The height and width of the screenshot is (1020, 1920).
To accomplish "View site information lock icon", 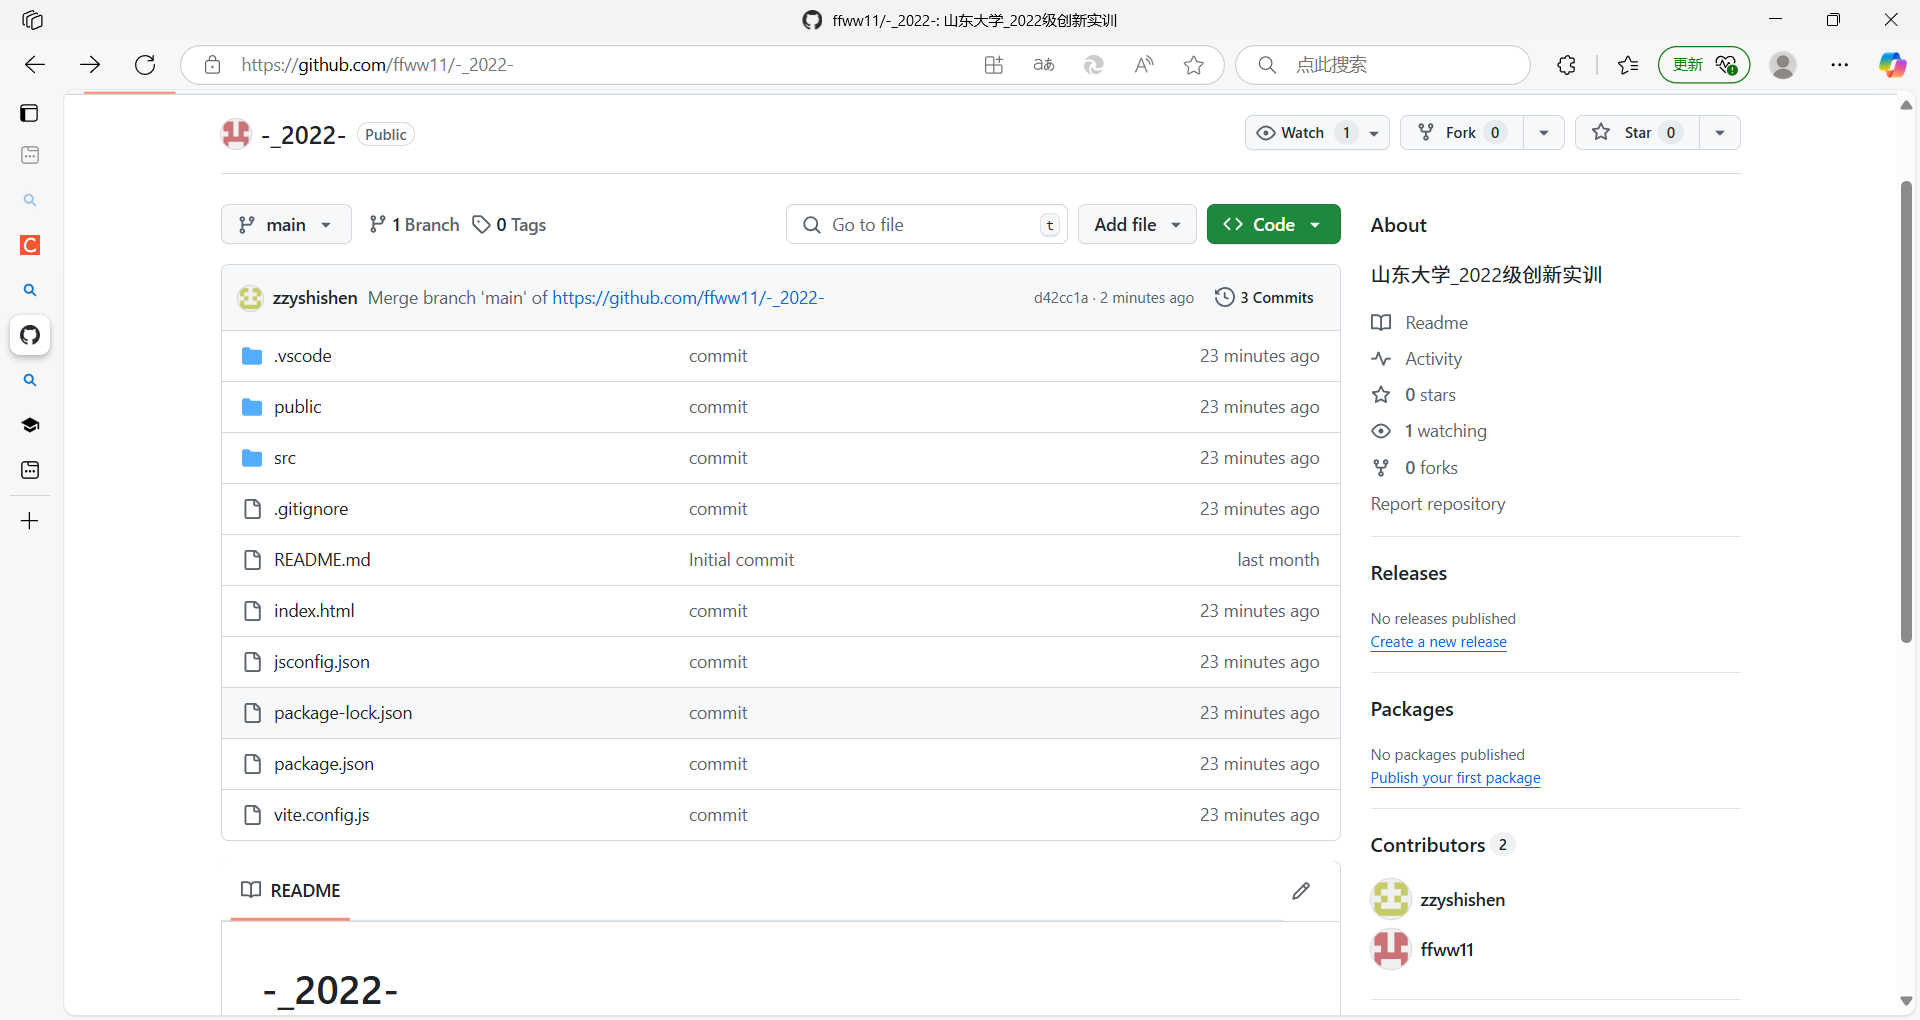I will [x=212, y=65].
